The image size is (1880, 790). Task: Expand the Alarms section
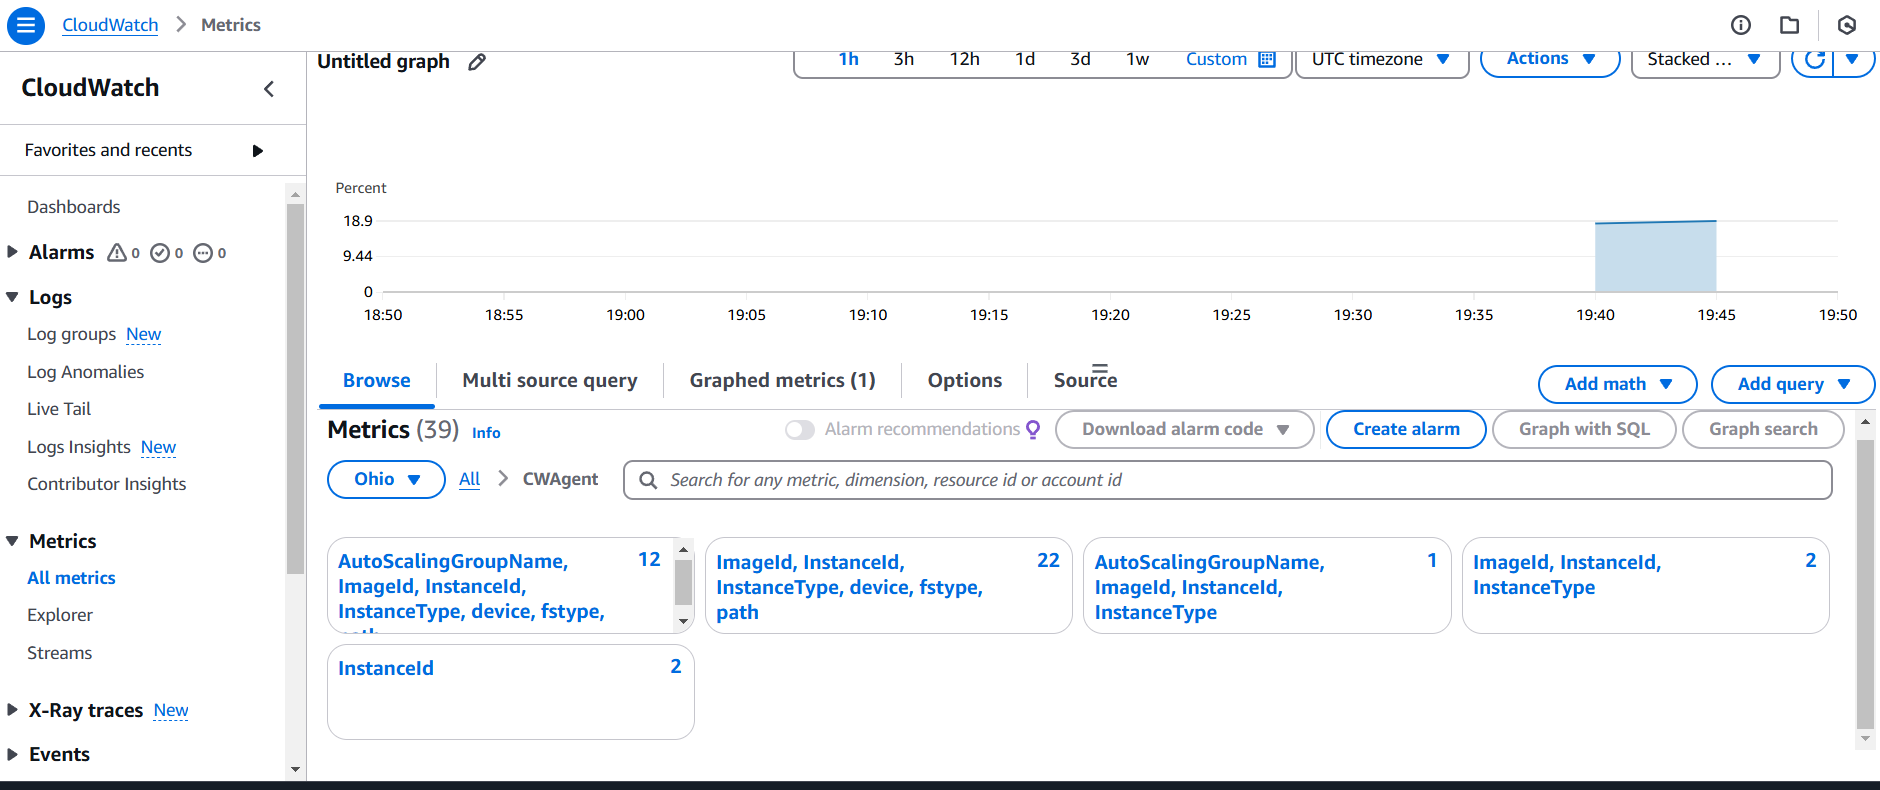[12, 252]
